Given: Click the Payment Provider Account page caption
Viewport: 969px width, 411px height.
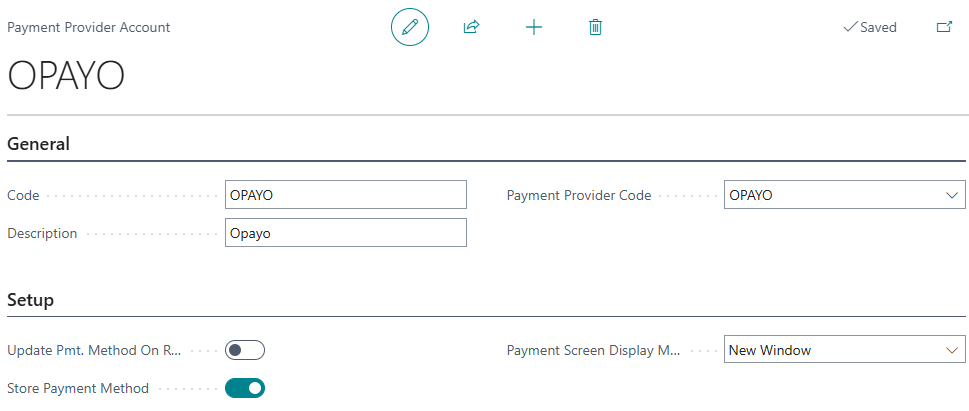Looking at the screenshot, I should click(89, 27).
